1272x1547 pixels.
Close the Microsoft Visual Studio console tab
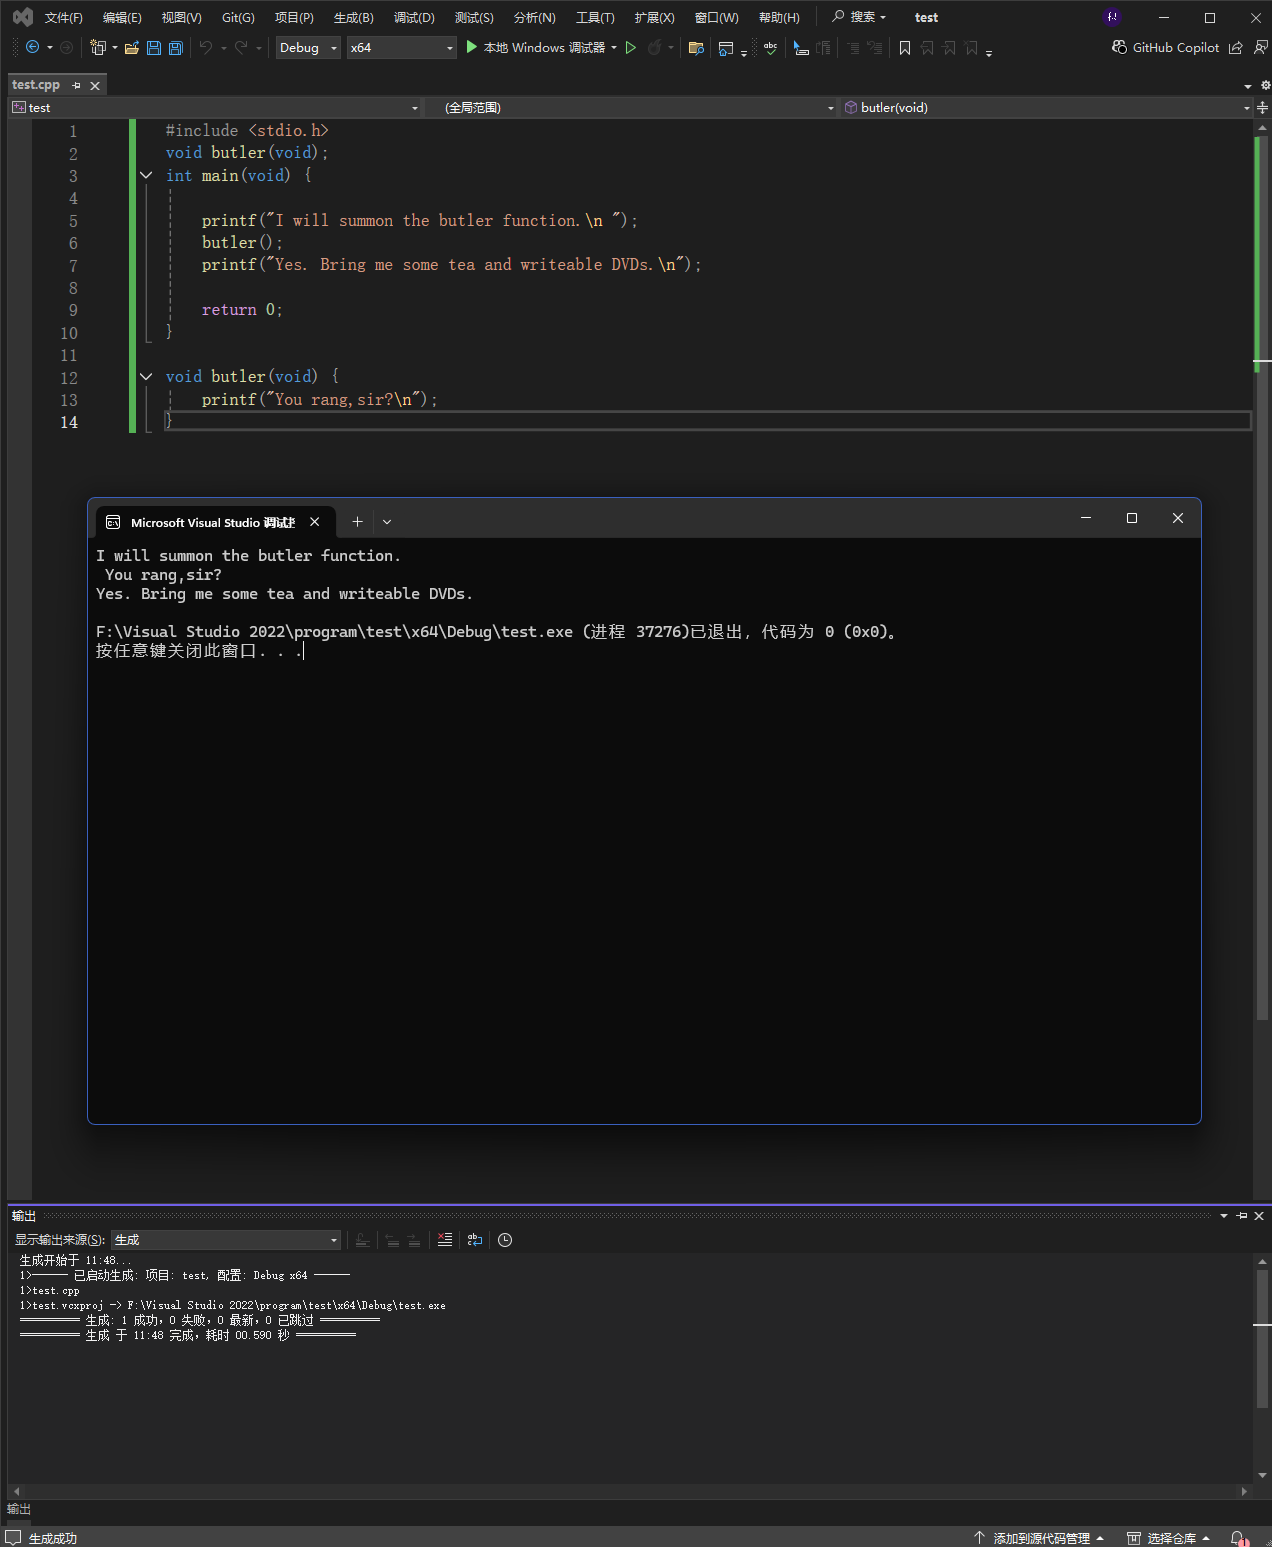pos(315,521)
